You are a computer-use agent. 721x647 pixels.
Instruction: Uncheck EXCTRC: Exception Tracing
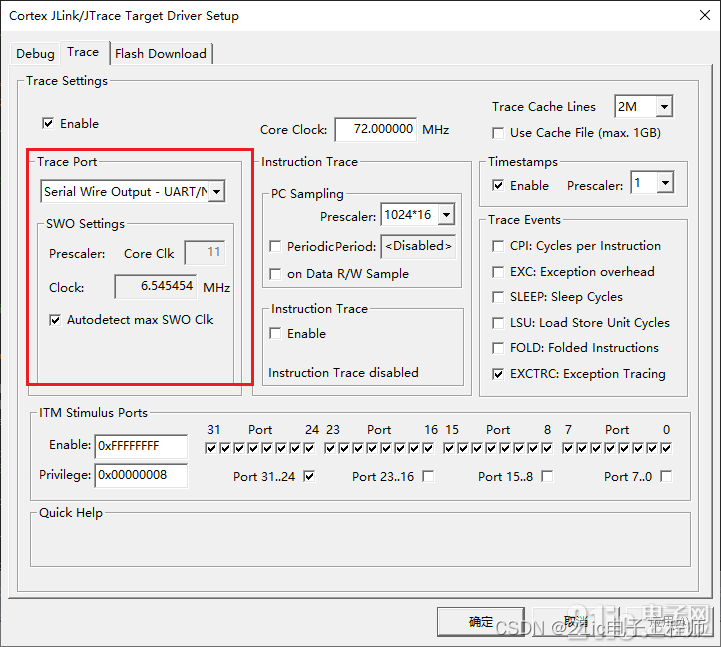pos(498,374)
